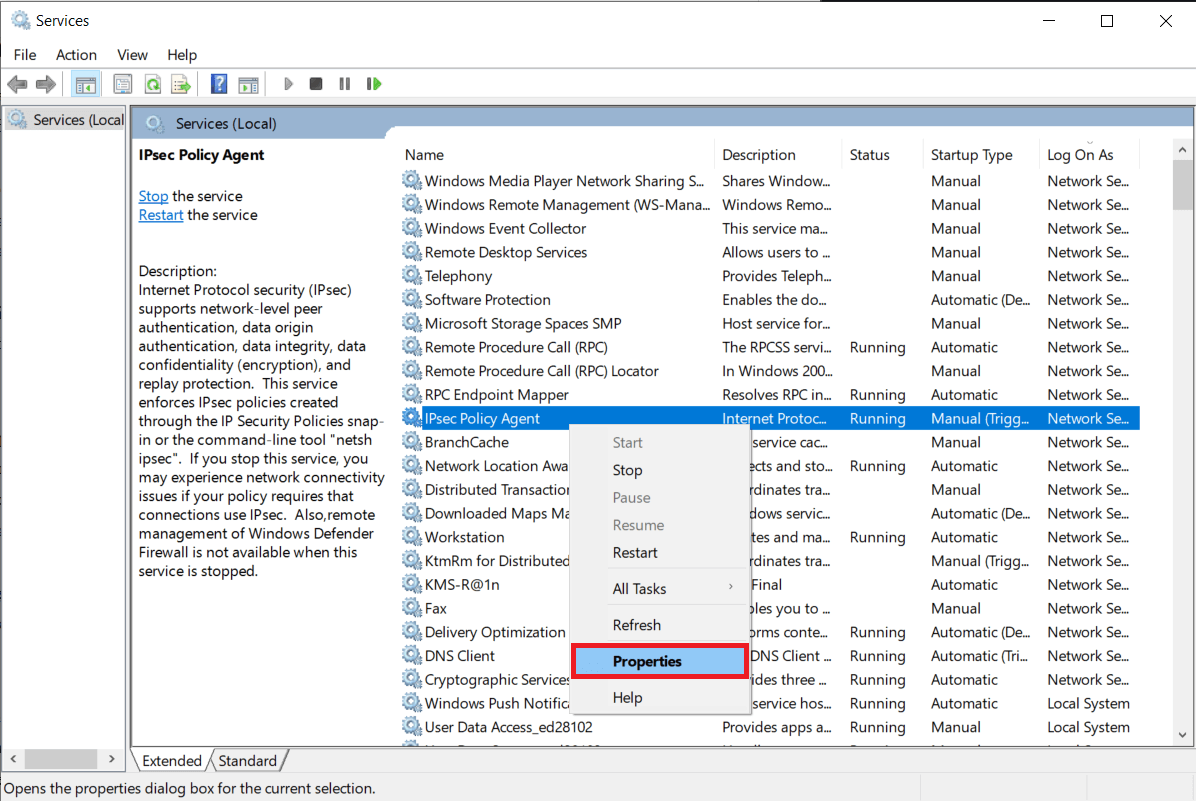This screenshot has height=801, width=1196.
Task: Choose Properties from the context menu
Action: click(646, 661)
